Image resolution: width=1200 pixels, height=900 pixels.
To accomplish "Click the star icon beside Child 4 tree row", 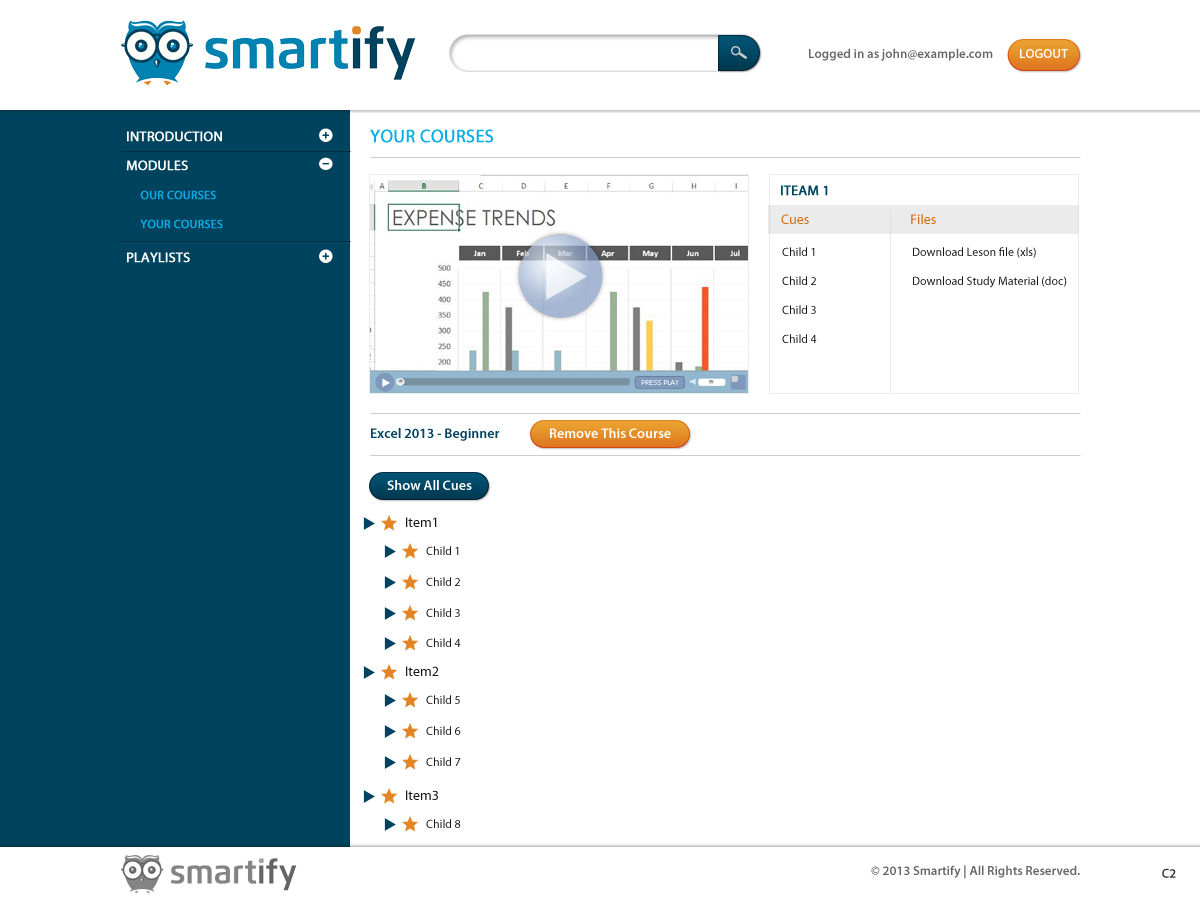I will coord(410,643).
